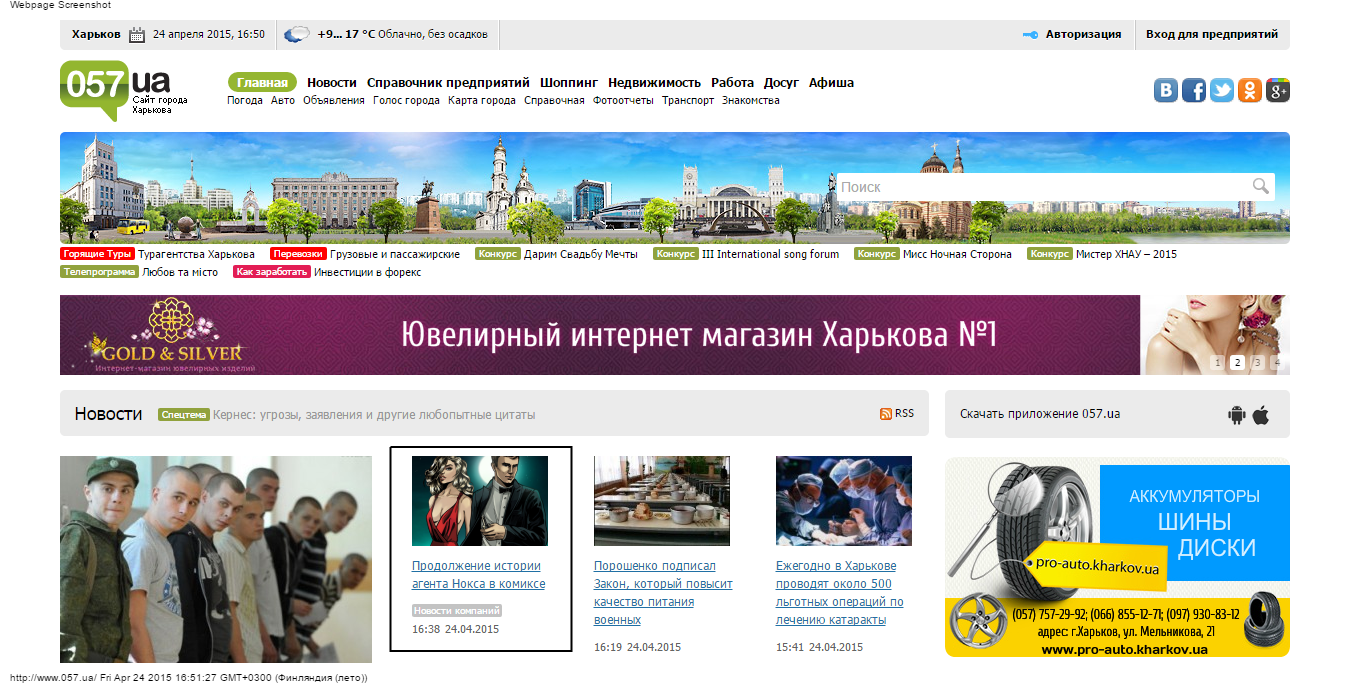Open the Досуг menu item
Screen dimensions: 1349x683
781,83
